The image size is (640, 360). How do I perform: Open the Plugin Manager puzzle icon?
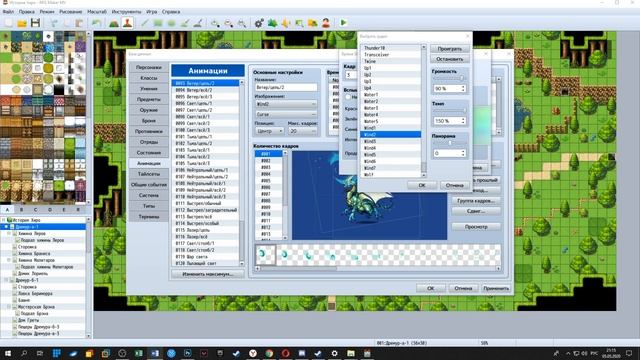click(x=272, y=23)
